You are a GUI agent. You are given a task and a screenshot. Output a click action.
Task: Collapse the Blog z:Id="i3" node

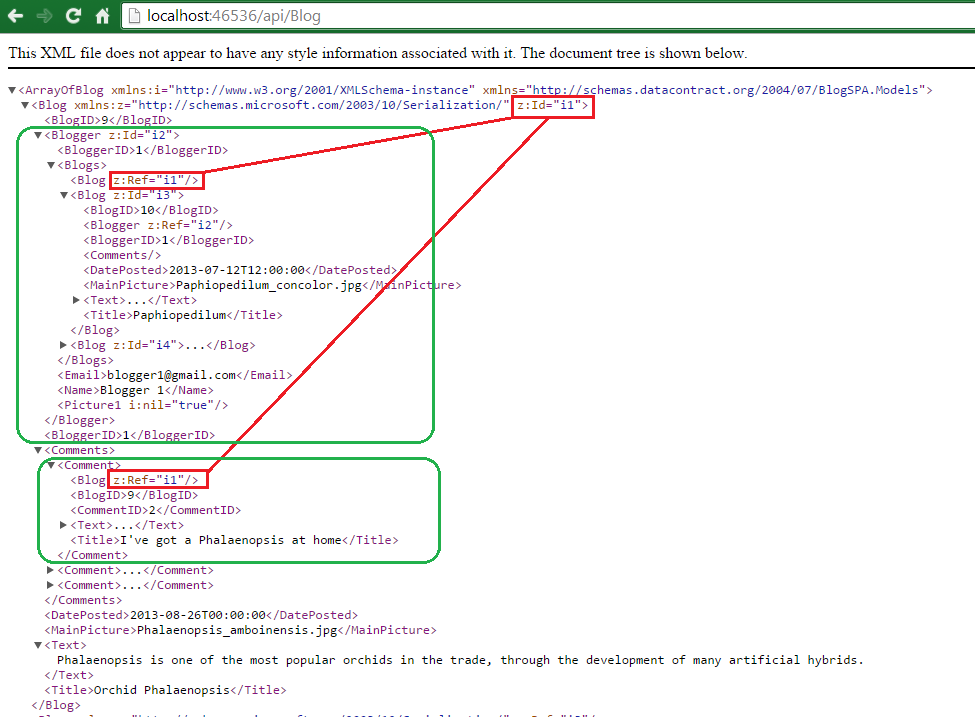pyautogui.click(x=64, y=195)
